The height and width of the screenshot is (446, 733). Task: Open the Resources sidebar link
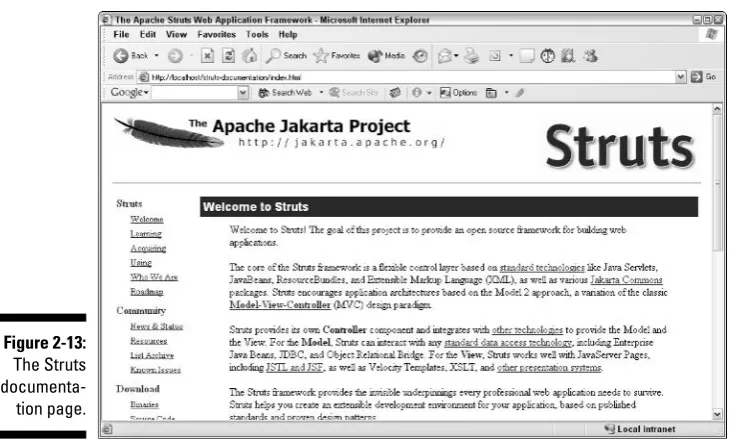click(149, 341)
